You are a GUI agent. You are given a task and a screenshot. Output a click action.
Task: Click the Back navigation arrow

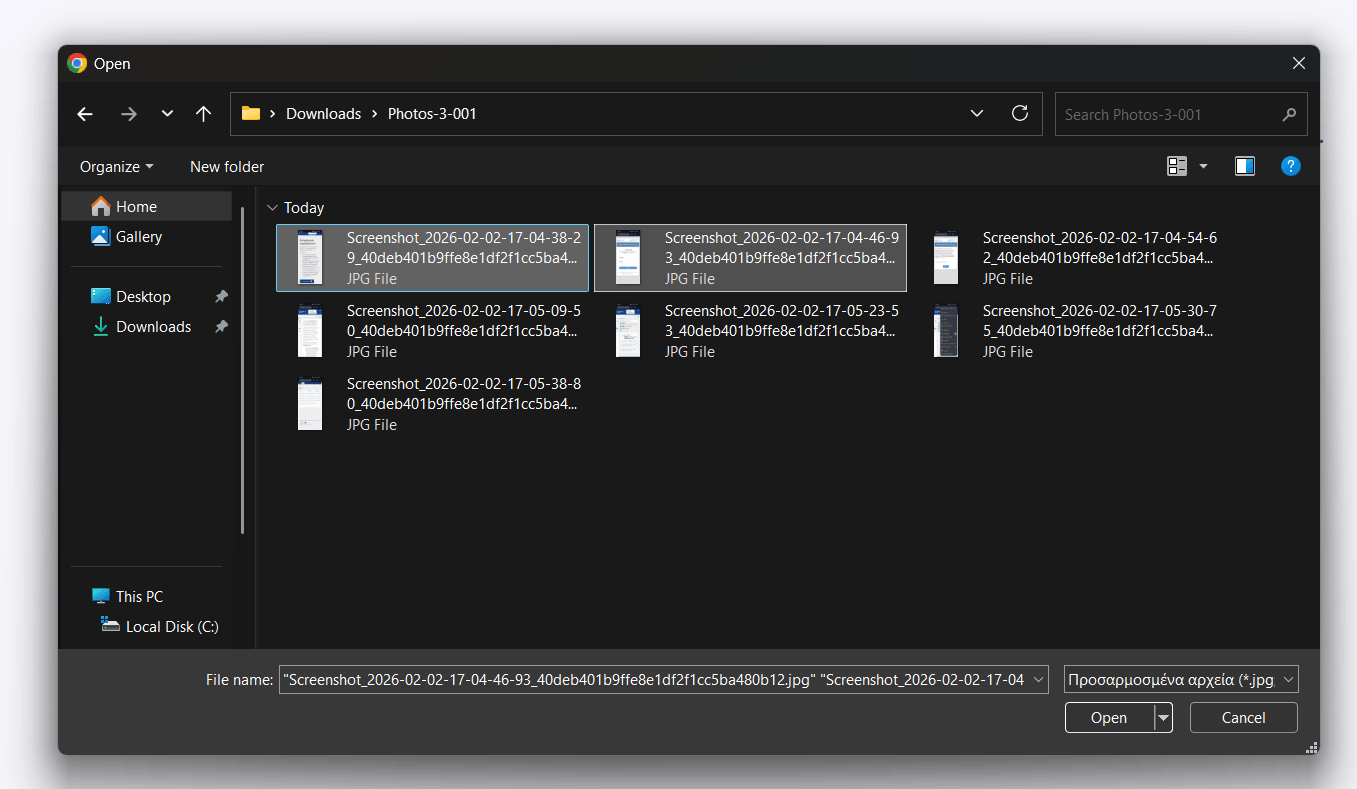[x=85, y=114]
